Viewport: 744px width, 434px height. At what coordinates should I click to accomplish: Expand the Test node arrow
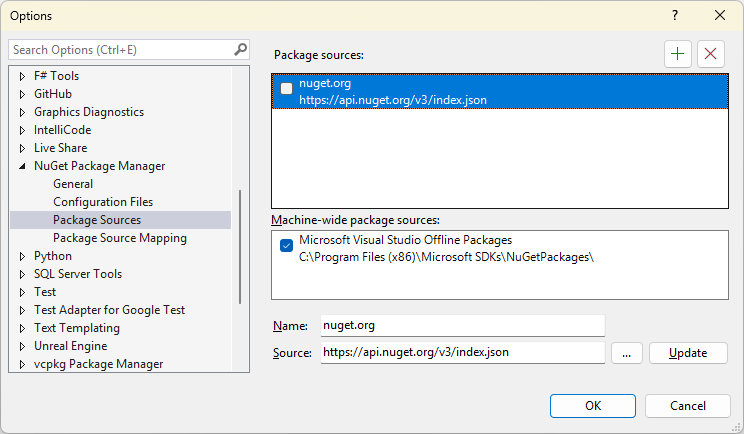pyautogui.click(x=22, y=292)
